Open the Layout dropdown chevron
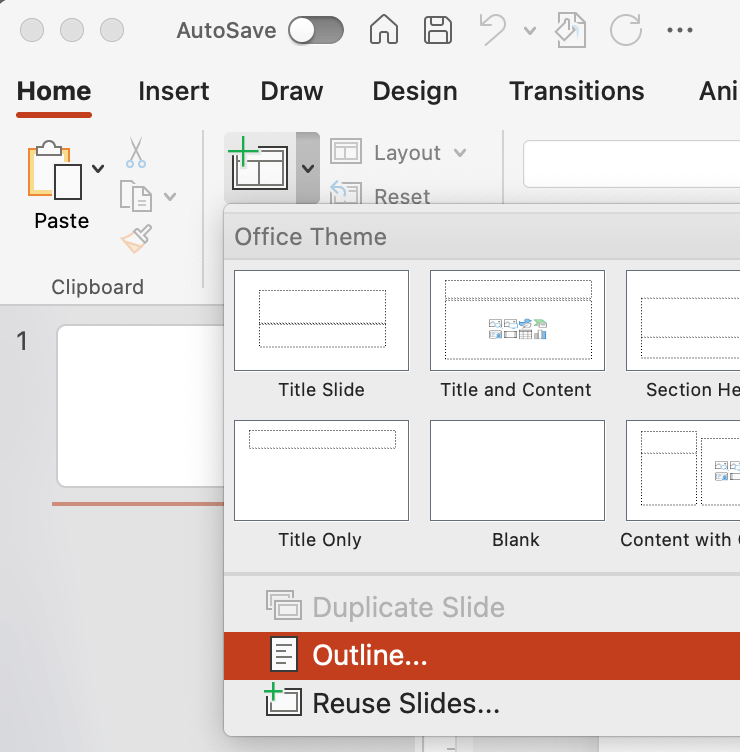The image size is (740, 752). tap(460, 153)
